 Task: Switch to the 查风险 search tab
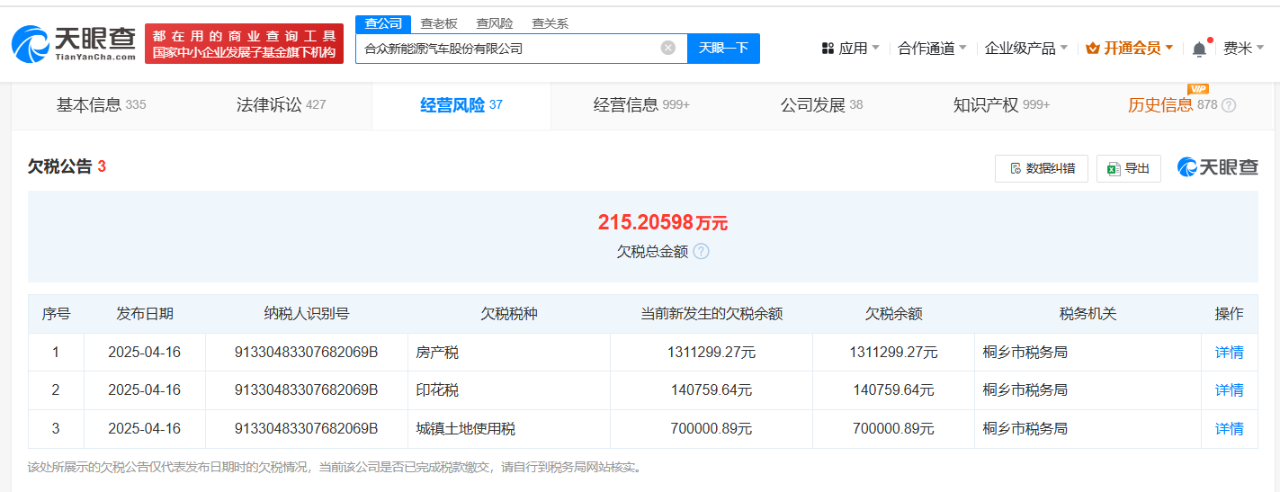(x=494, y=23)
